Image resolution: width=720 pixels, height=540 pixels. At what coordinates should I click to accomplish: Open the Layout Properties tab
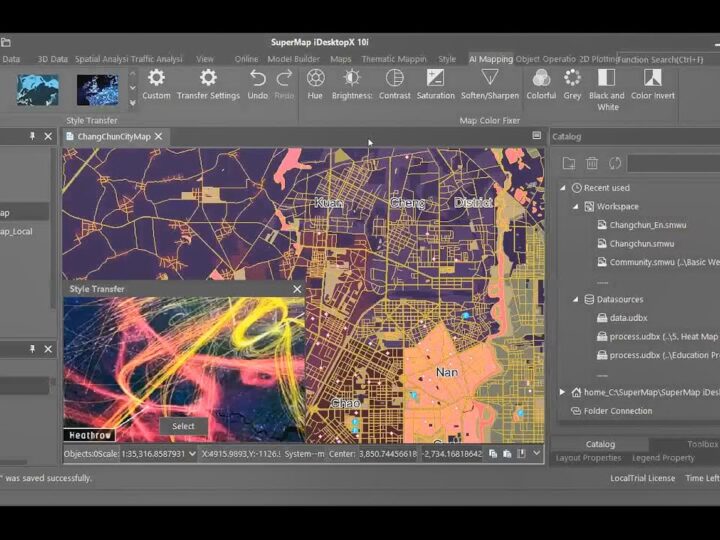pos(588,458)
